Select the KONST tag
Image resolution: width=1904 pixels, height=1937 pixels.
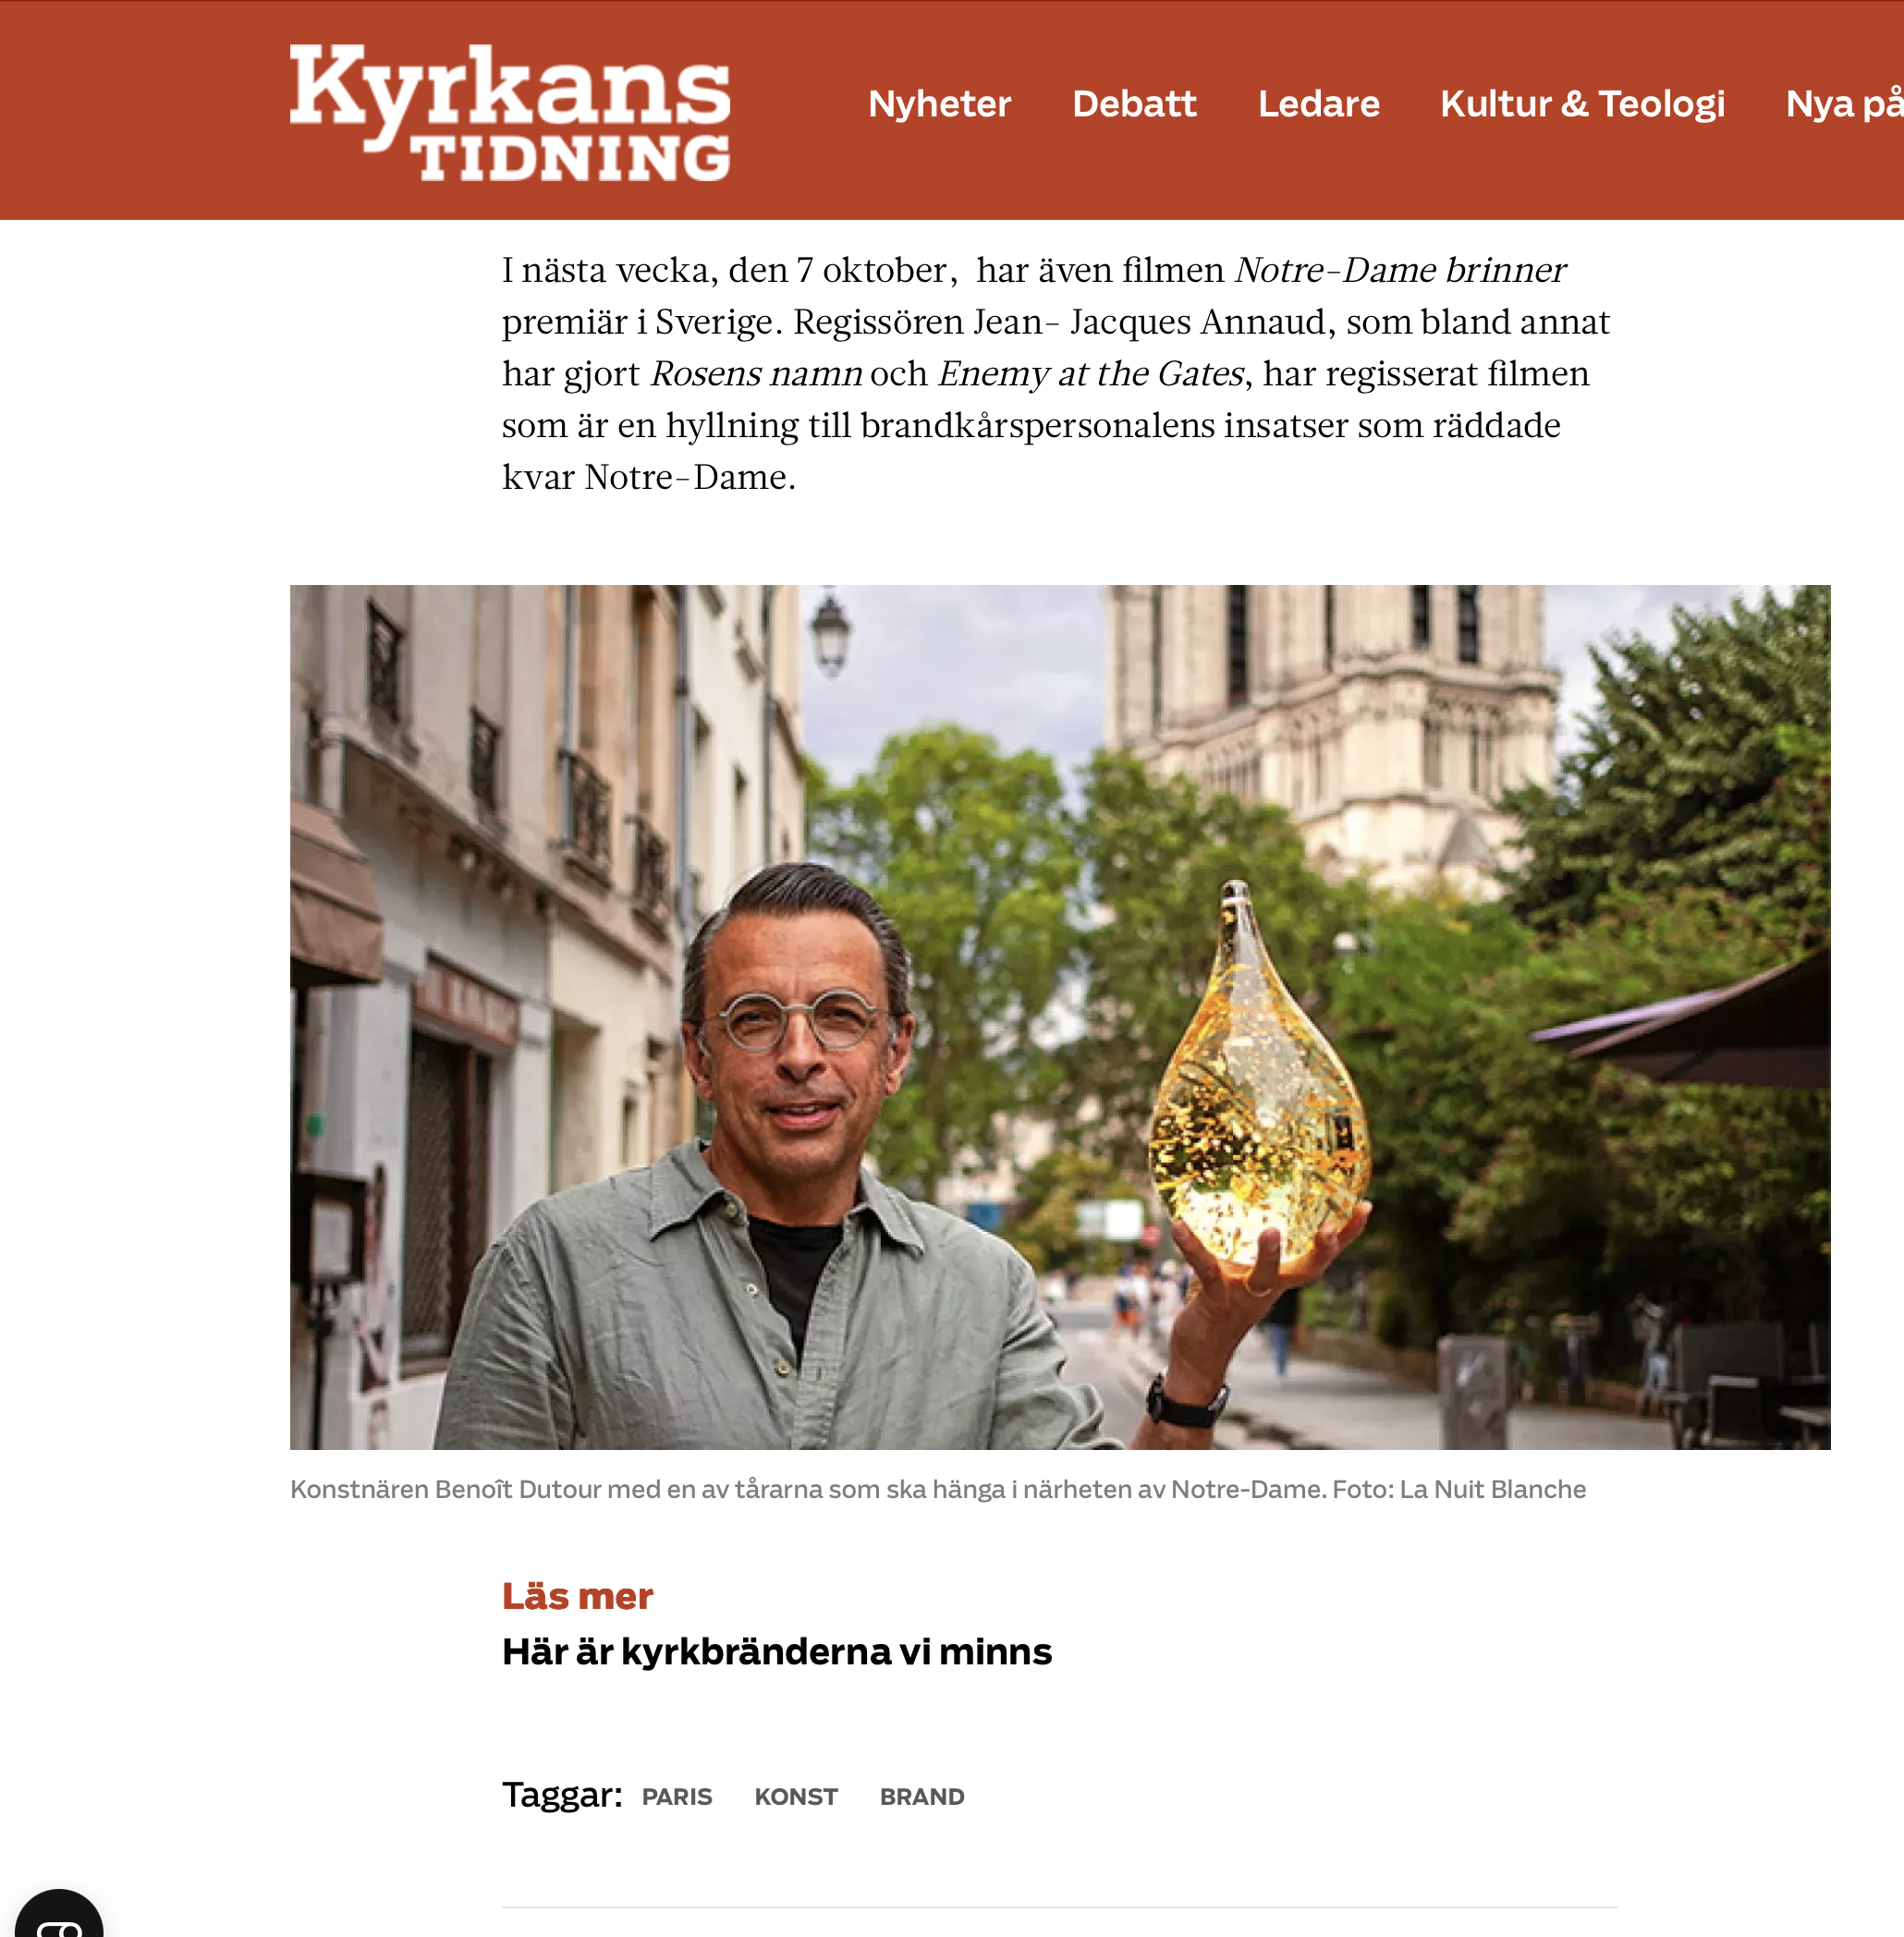tap(796, 1797)
